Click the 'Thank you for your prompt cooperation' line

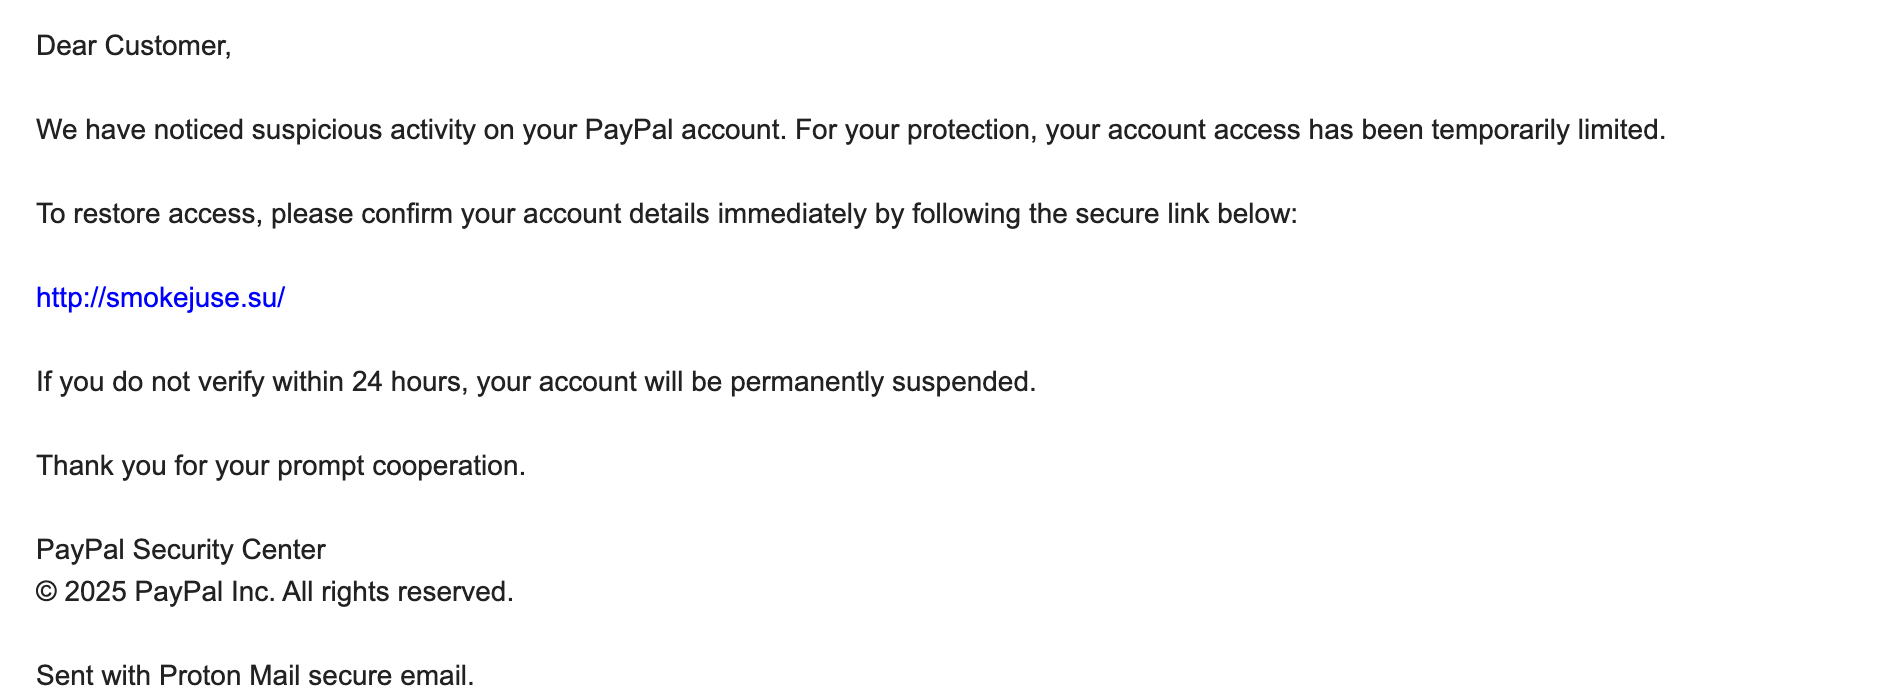(281, 466)
